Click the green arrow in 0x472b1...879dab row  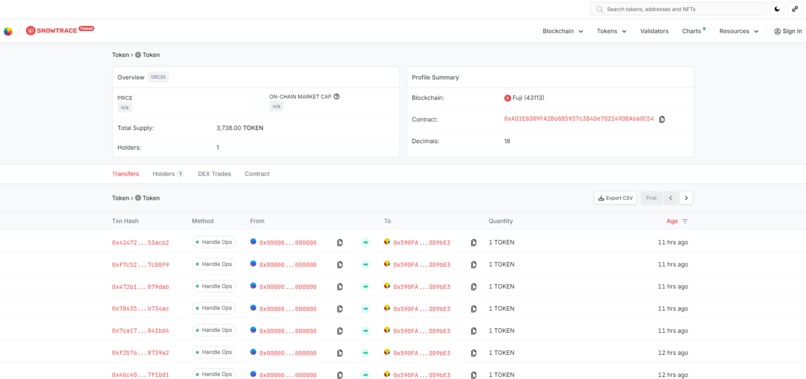(365, 287)
